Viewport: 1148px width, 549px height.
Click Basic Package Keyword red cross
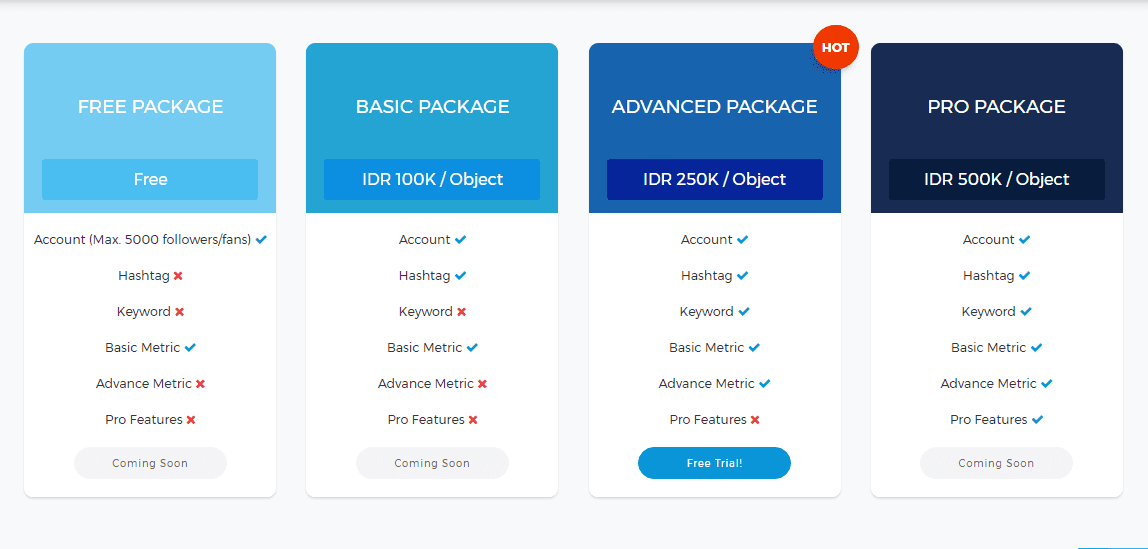(x=461, y=312)
